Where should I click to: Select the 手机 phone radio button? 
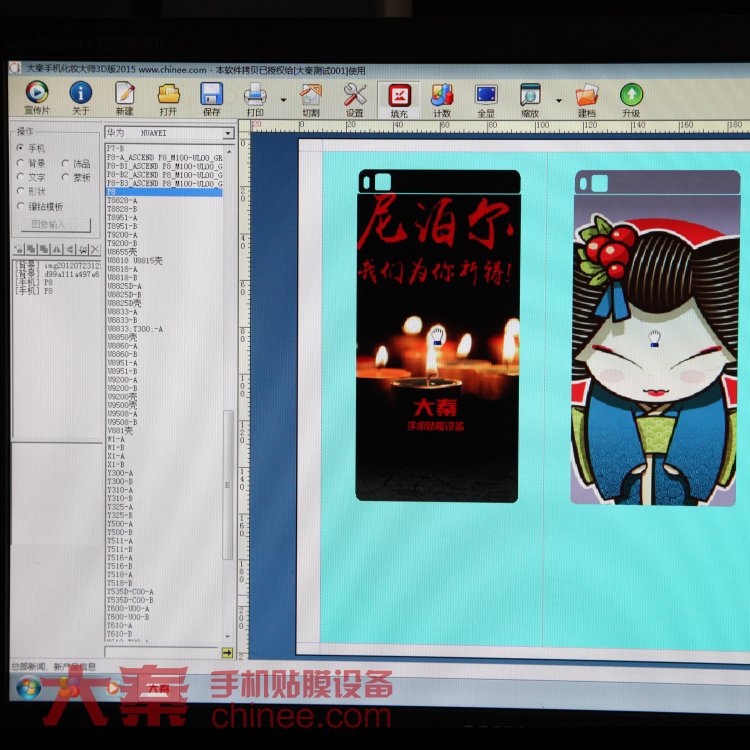[31, 148]
